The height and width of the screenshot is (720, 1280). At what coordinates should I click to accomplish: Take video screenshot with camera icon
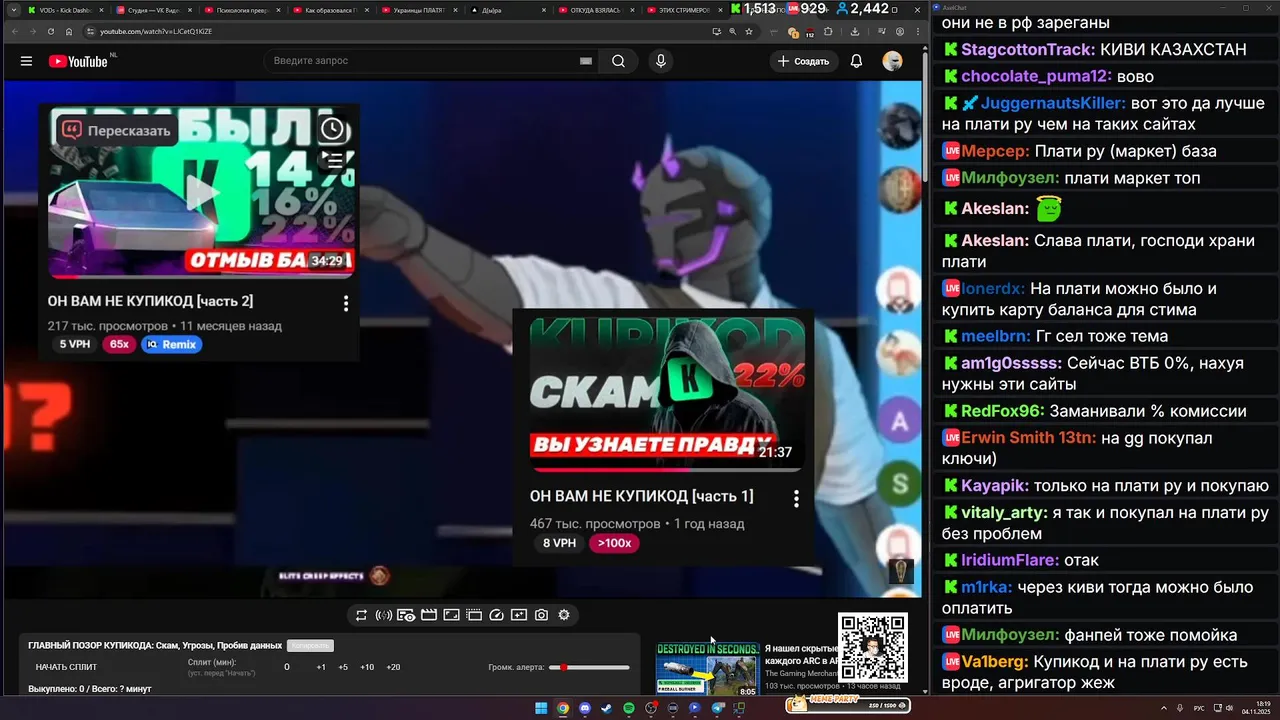coord(541,615)
